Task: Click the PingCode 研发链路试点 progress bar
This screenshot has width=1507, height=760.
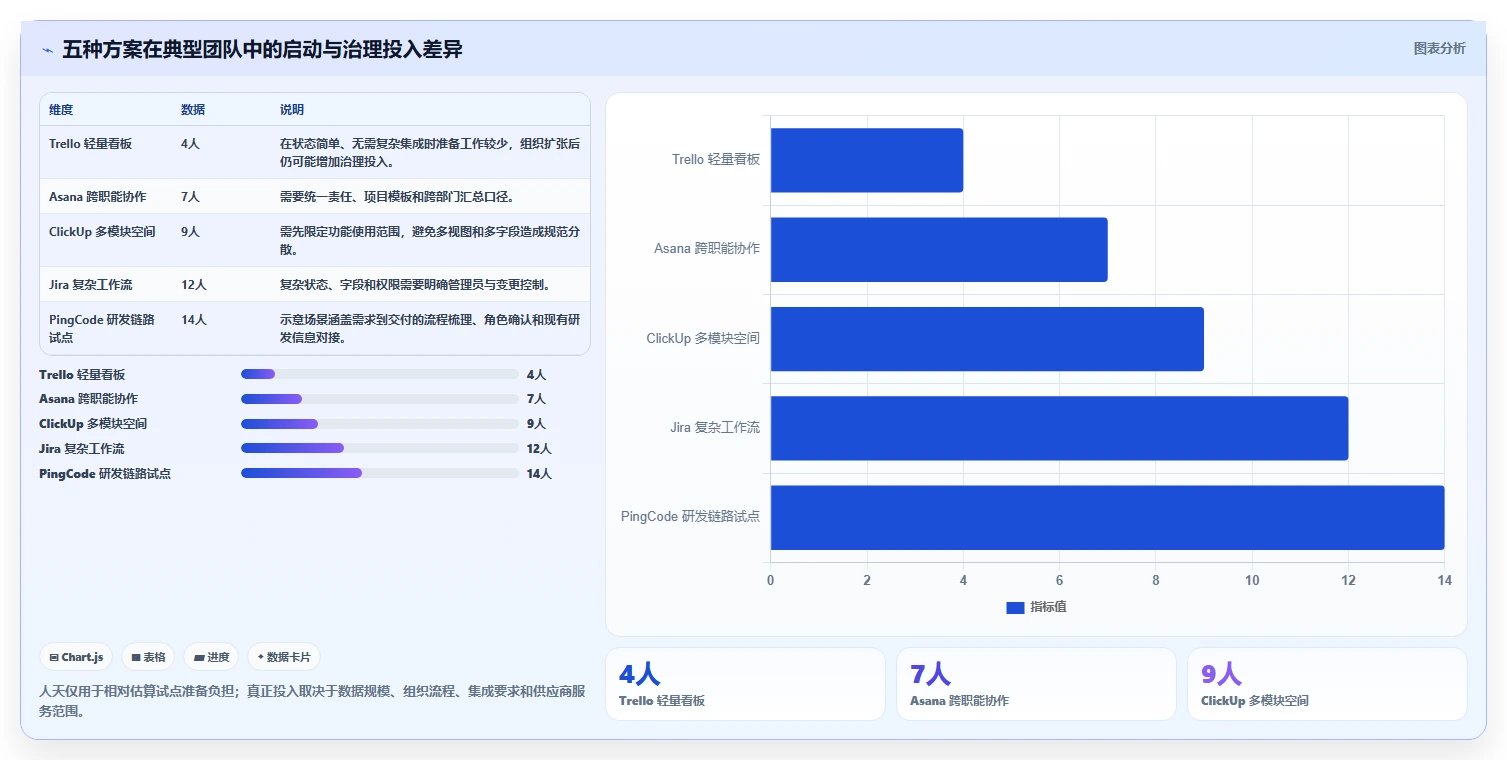Action: pos(380,473)
